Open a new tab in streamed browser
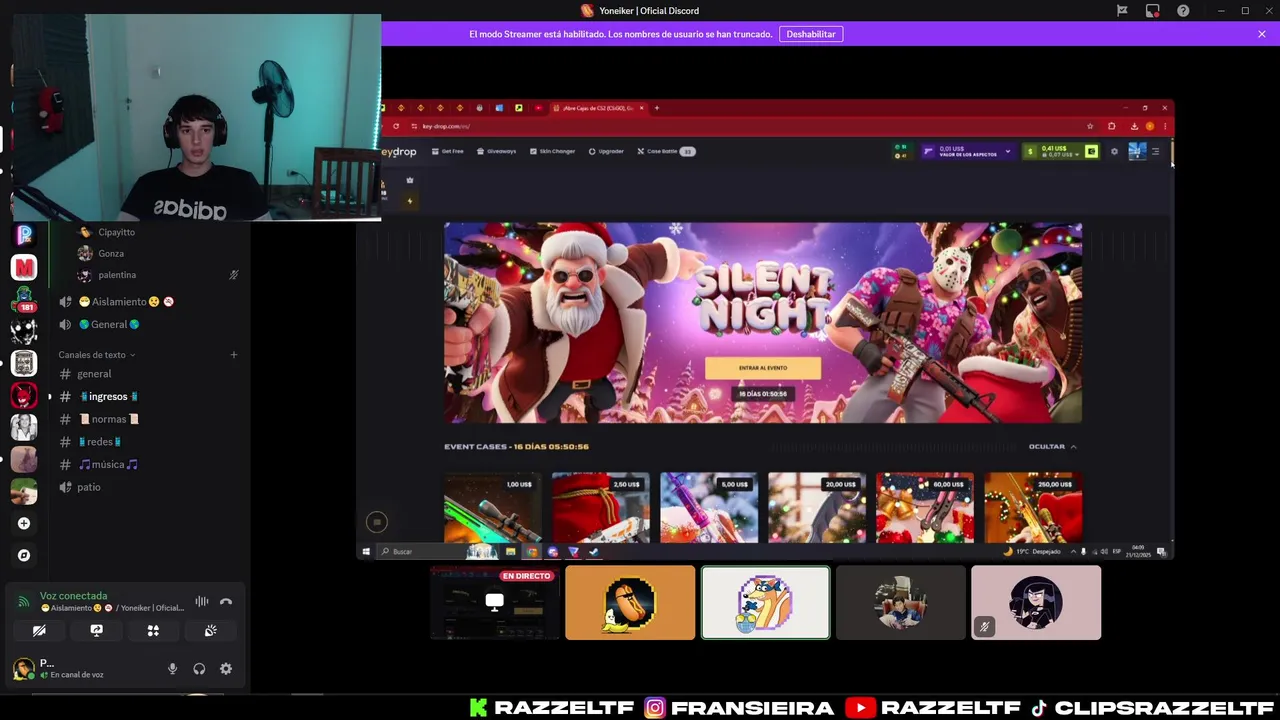Screen dimensions: 1280x720 pyautogui.click(x=657, y=108)
